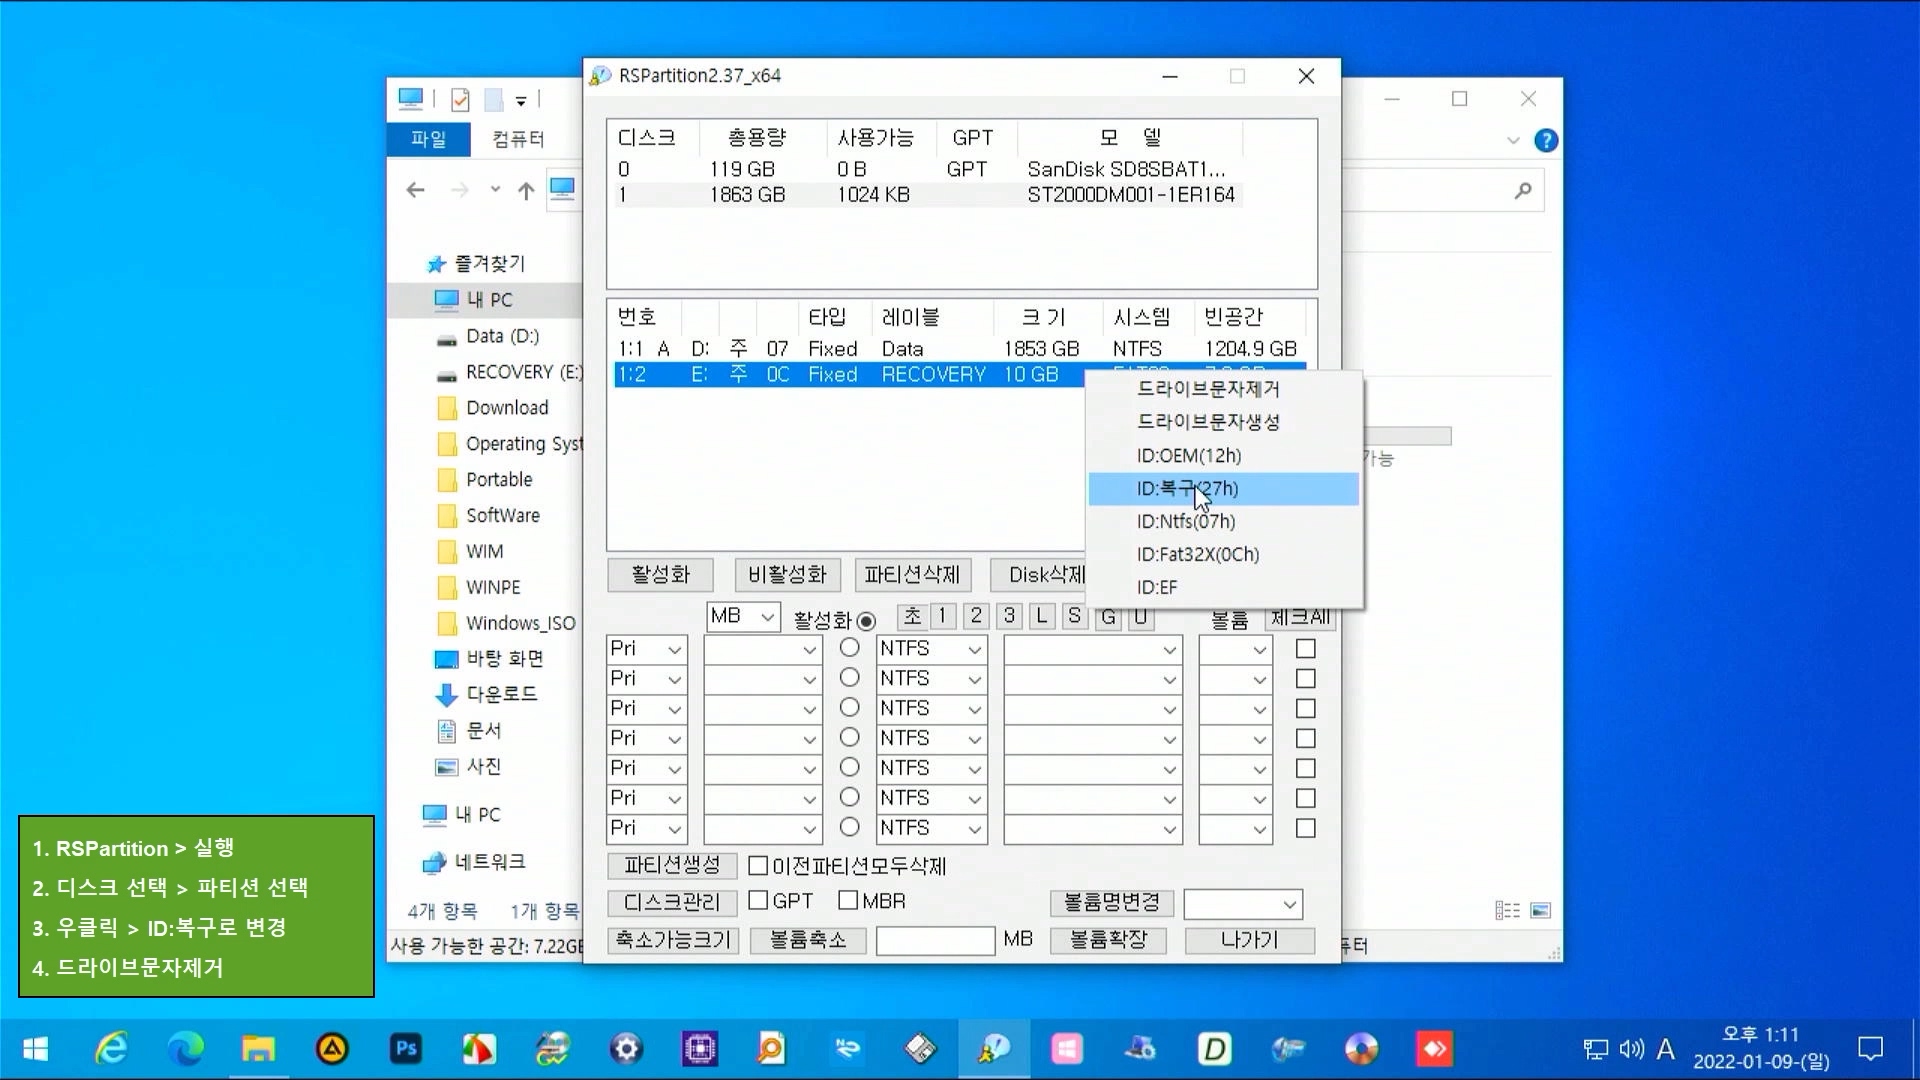Open Download folder in Explorer tree
The width and height of the screenshot is (1920, 1080).
[507, 408]
